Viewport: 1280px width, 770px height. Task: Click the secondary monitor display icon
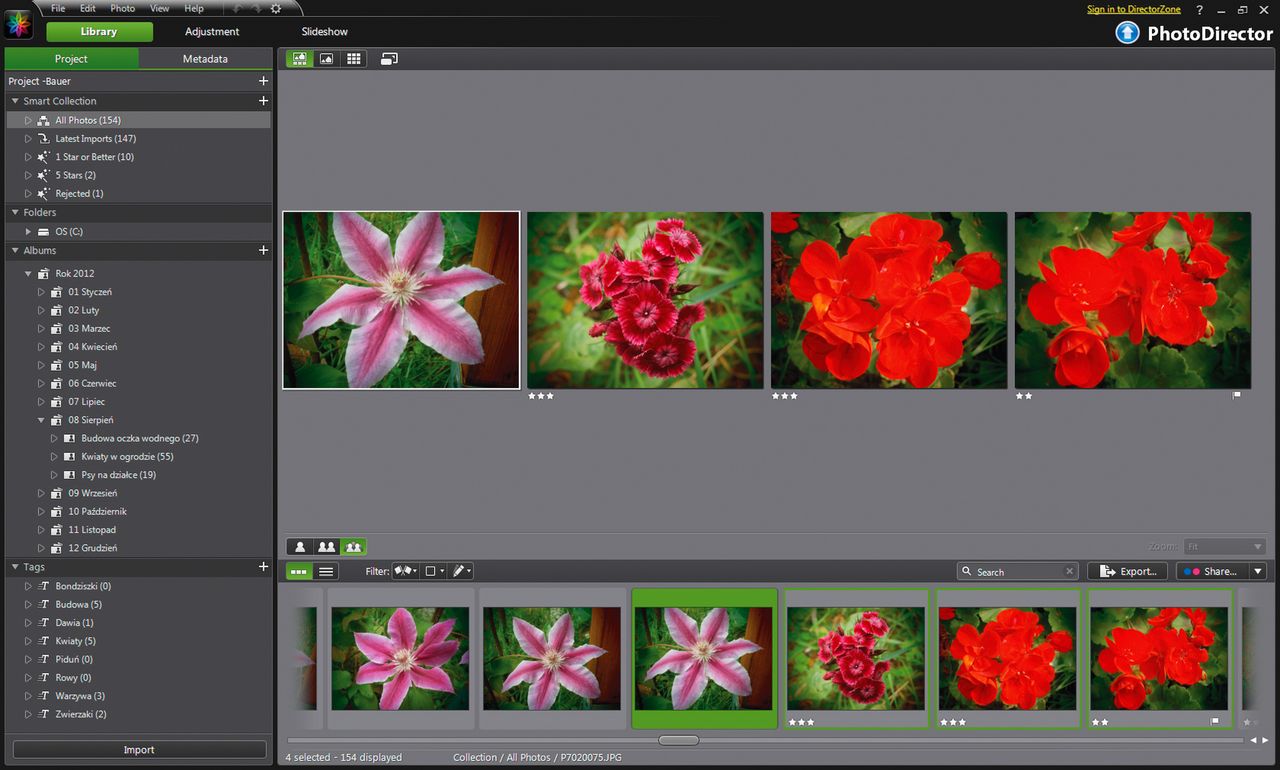389,59
